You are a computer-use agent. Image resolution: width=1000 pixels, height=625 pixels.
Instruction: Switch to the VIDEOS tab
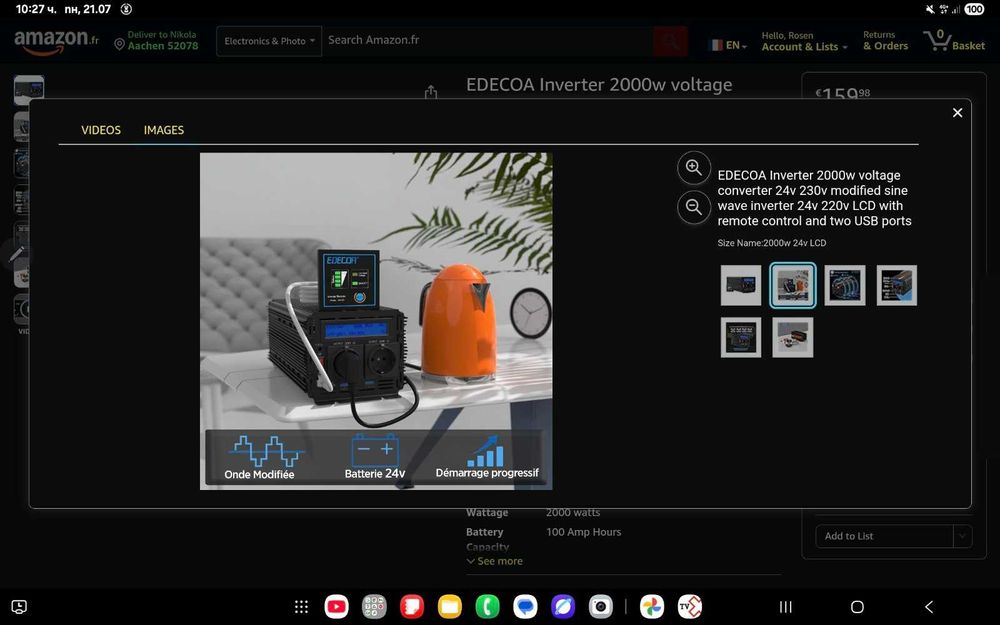(x=101, y=130)
